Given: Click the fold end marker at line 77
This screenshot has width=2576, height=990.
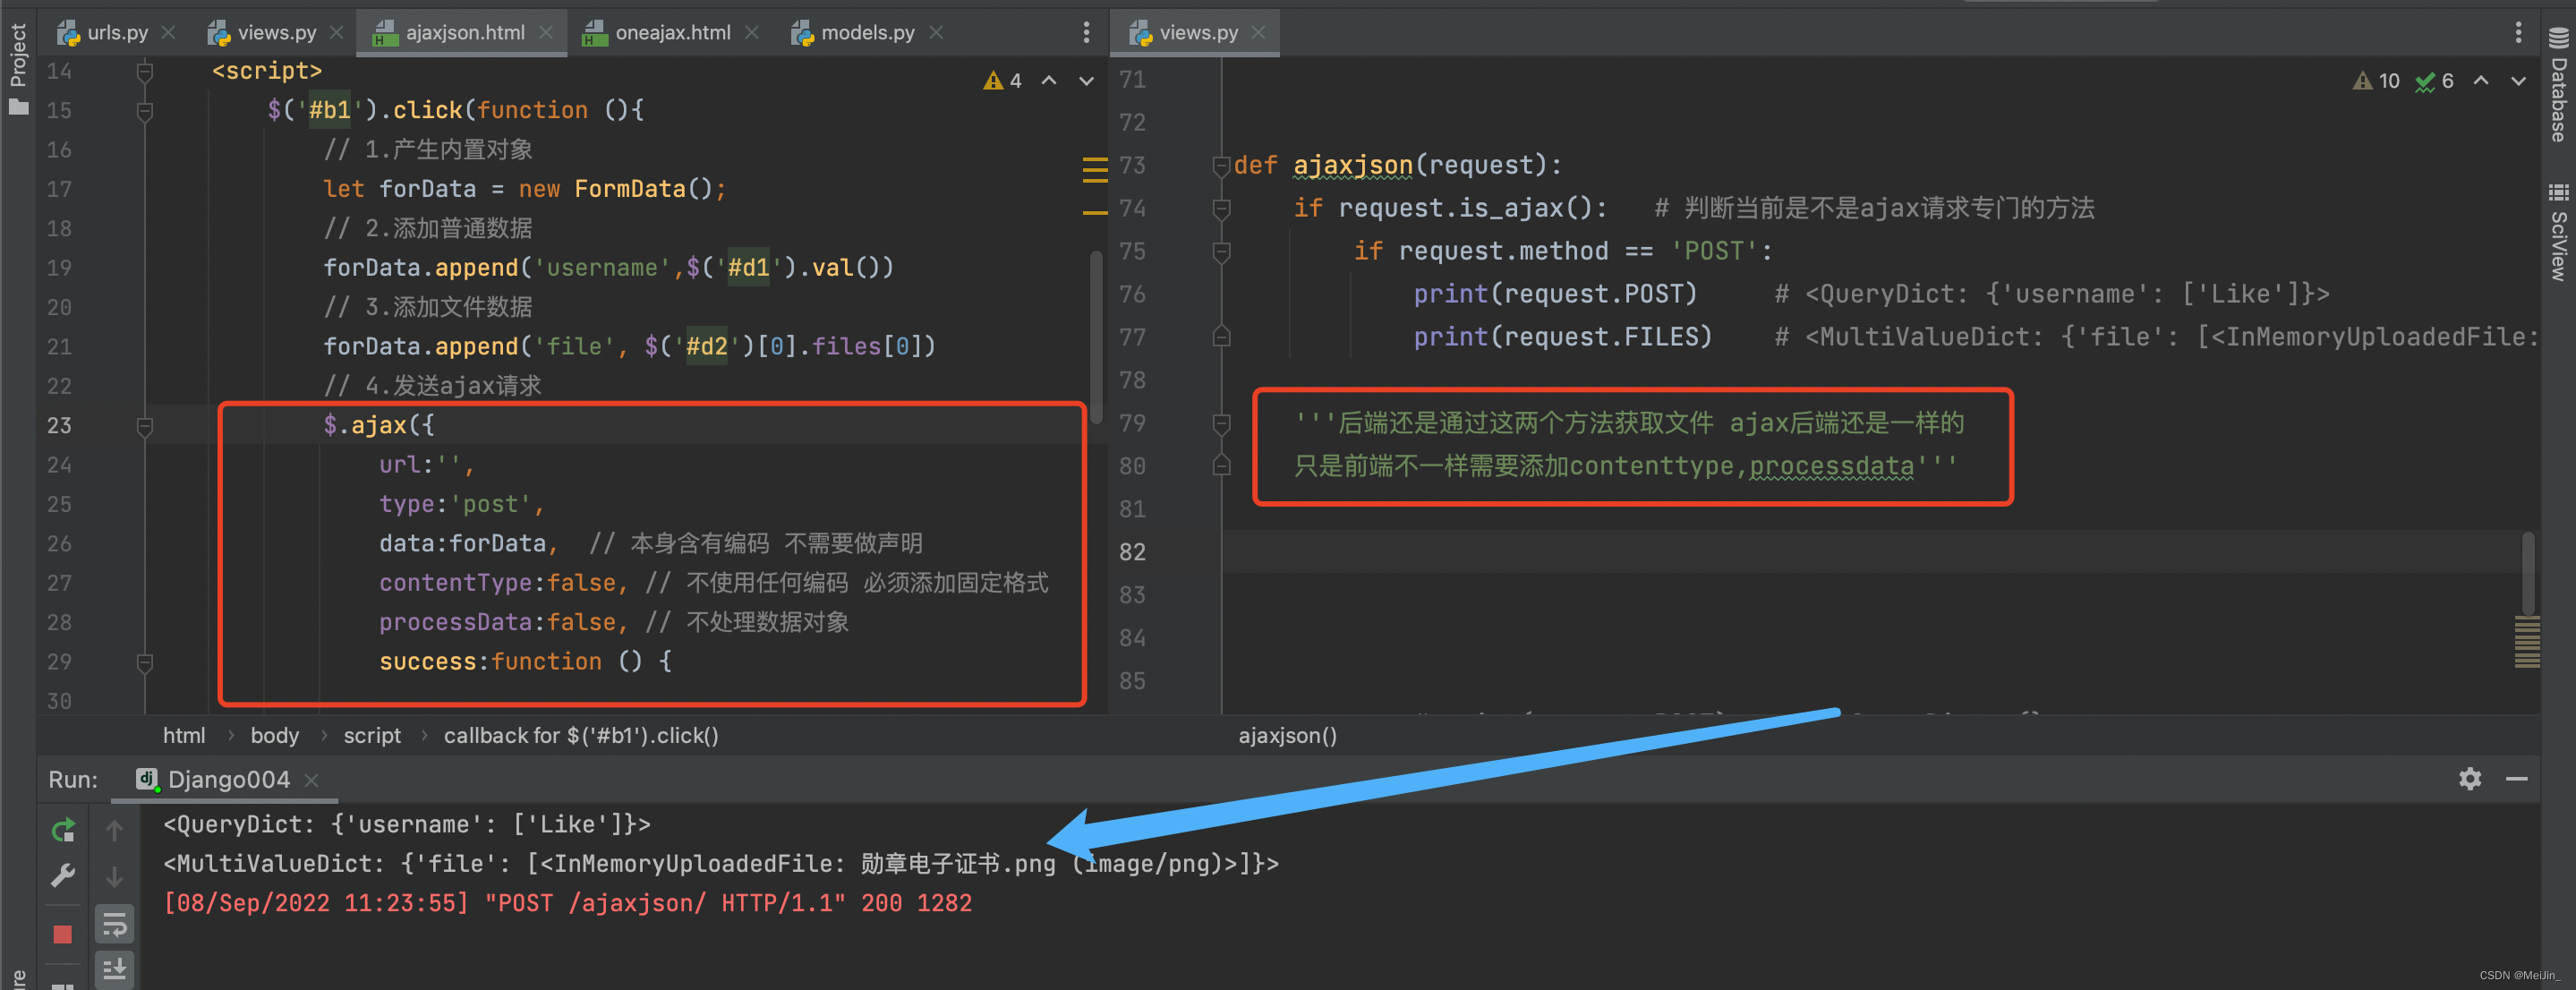Looking at the screenshot, I should pyautogui.click(x=1221, y=337).
